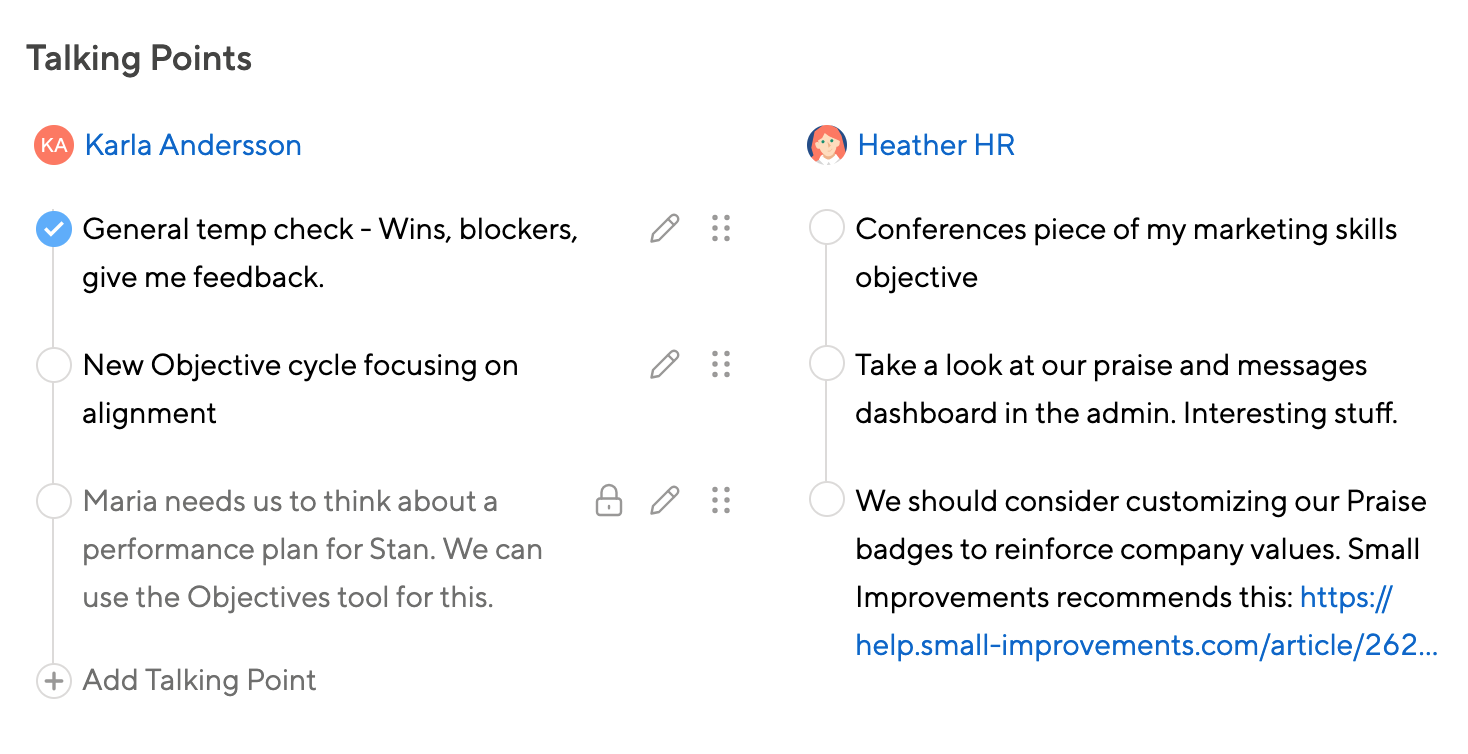Image resolution: width=1468 pixels, height=754 pixels.
Task: Open Heather HR's profile link
Action: (936, 145)
